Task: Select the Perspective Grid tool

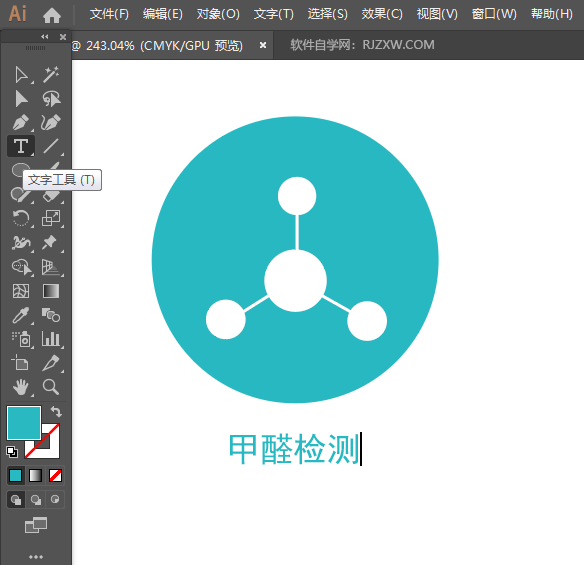Action: click(51, 267)
